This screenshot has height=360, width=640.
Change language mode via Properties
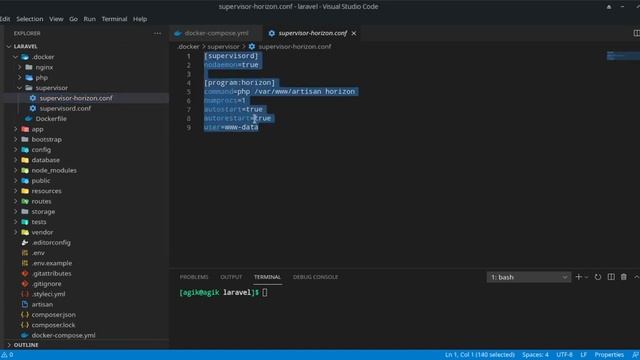609,355
